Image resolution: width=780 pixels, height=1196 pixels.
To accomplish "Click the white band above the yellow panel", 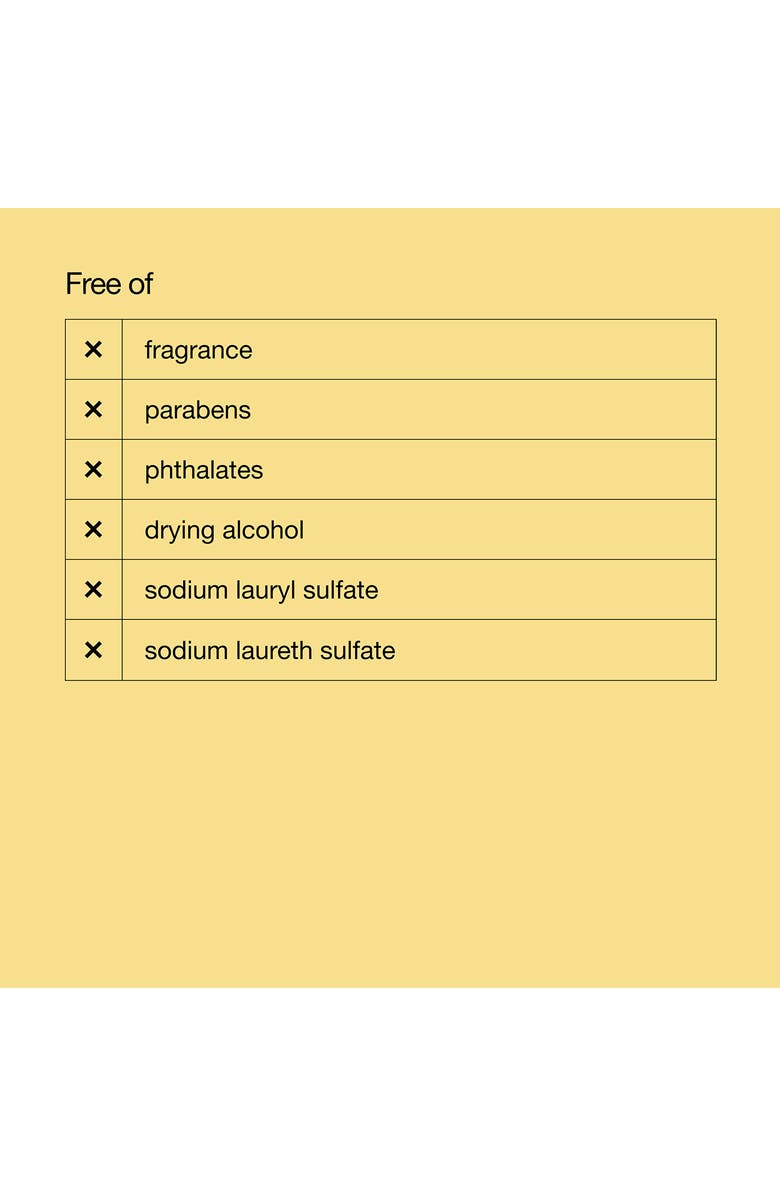I will coord(390,100).
